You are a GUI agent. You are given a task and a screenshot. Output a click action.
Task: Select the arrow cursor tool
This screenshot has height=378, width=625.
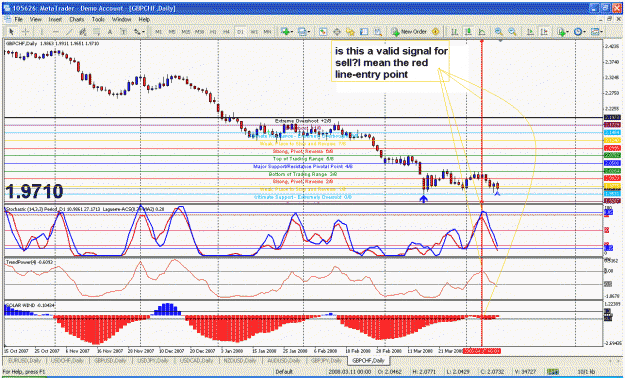click(11, 32)
